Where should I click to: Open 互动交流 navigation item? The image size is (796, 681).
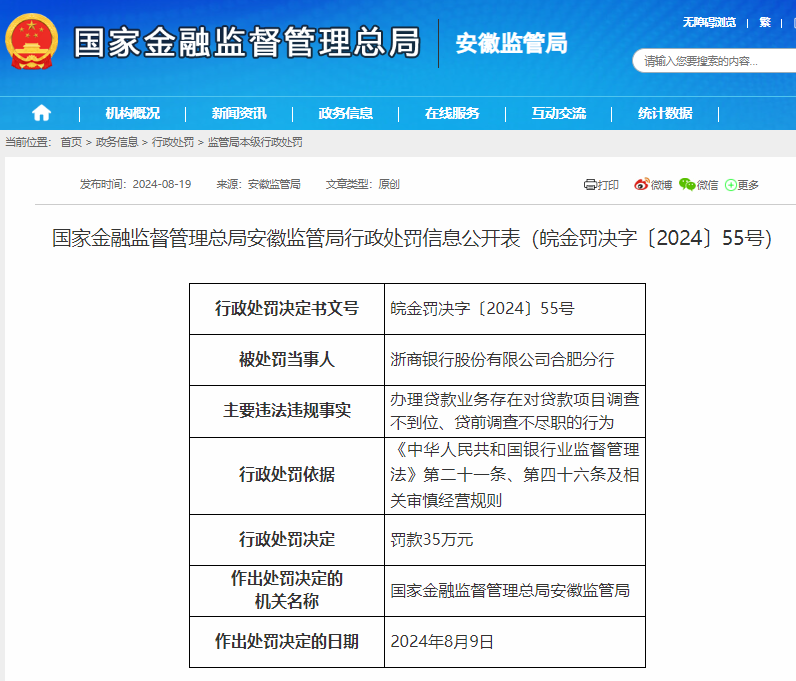click(559, 113)
